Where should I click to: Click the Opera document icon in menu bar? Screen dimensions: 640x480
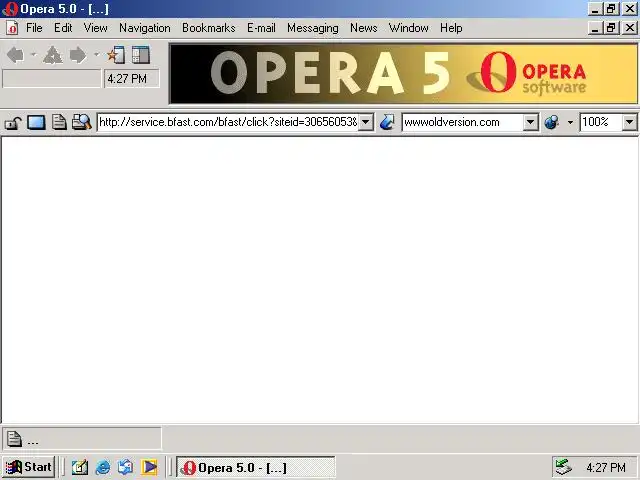coord(12,28)
